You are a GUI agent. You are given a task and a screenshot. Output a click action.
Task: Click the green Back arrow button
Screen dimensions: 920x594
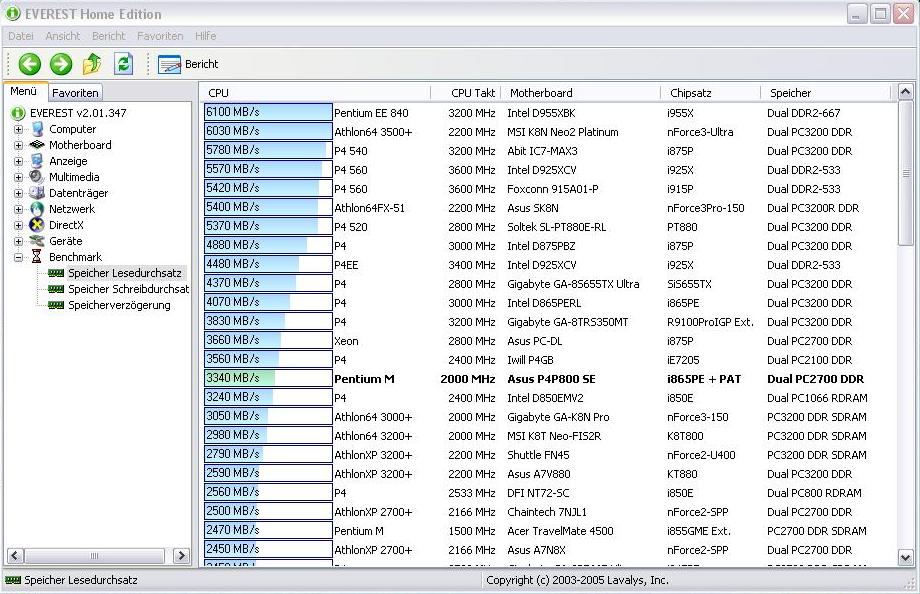pos(29,64)
